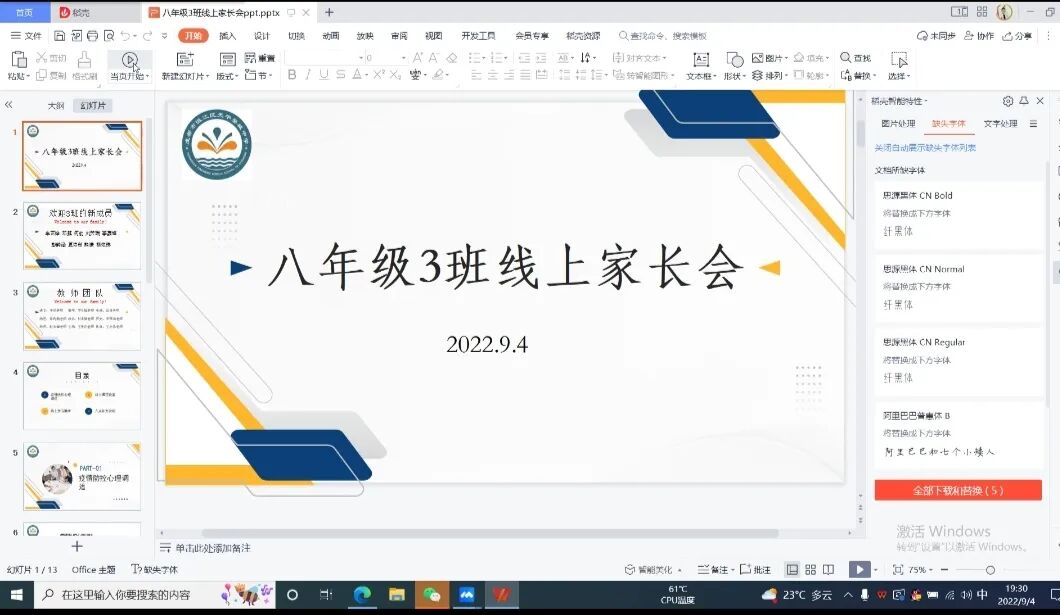Click 全部下载并替换 download fonts button
1060x615 pixels.
(958, 490)
